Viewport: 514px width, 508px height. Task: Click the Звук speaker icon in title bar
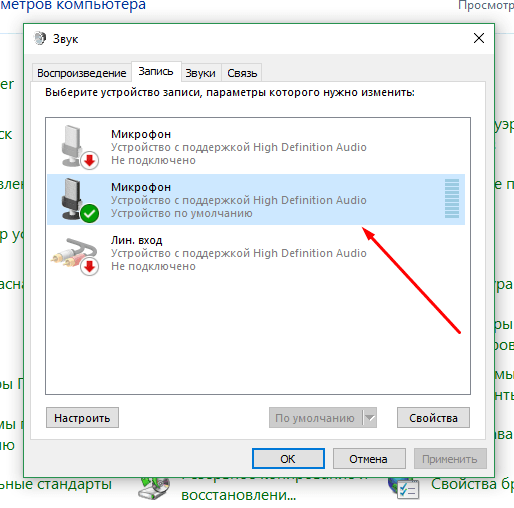pos(40,38)
